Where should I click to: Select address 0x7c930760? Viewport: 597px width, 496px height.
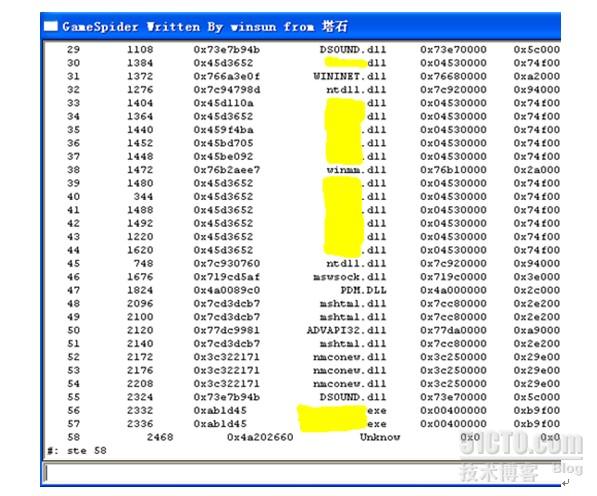click(227, 263)
